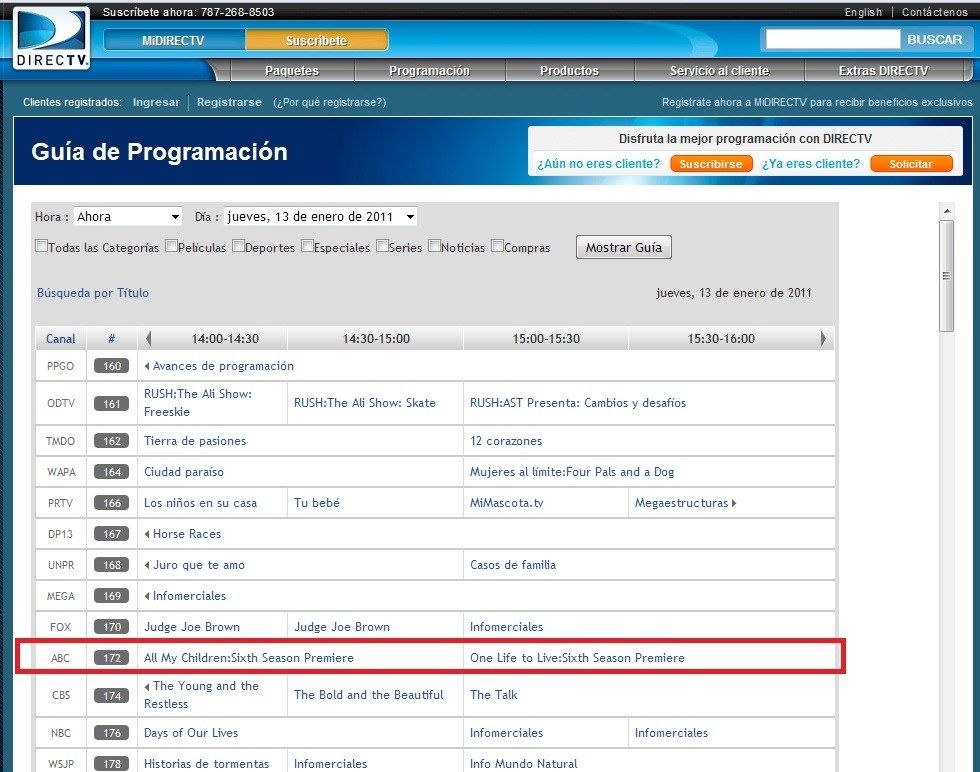980x772 pixels.
Task: Click scrollbar up arrow
Action: pos(947,211)
